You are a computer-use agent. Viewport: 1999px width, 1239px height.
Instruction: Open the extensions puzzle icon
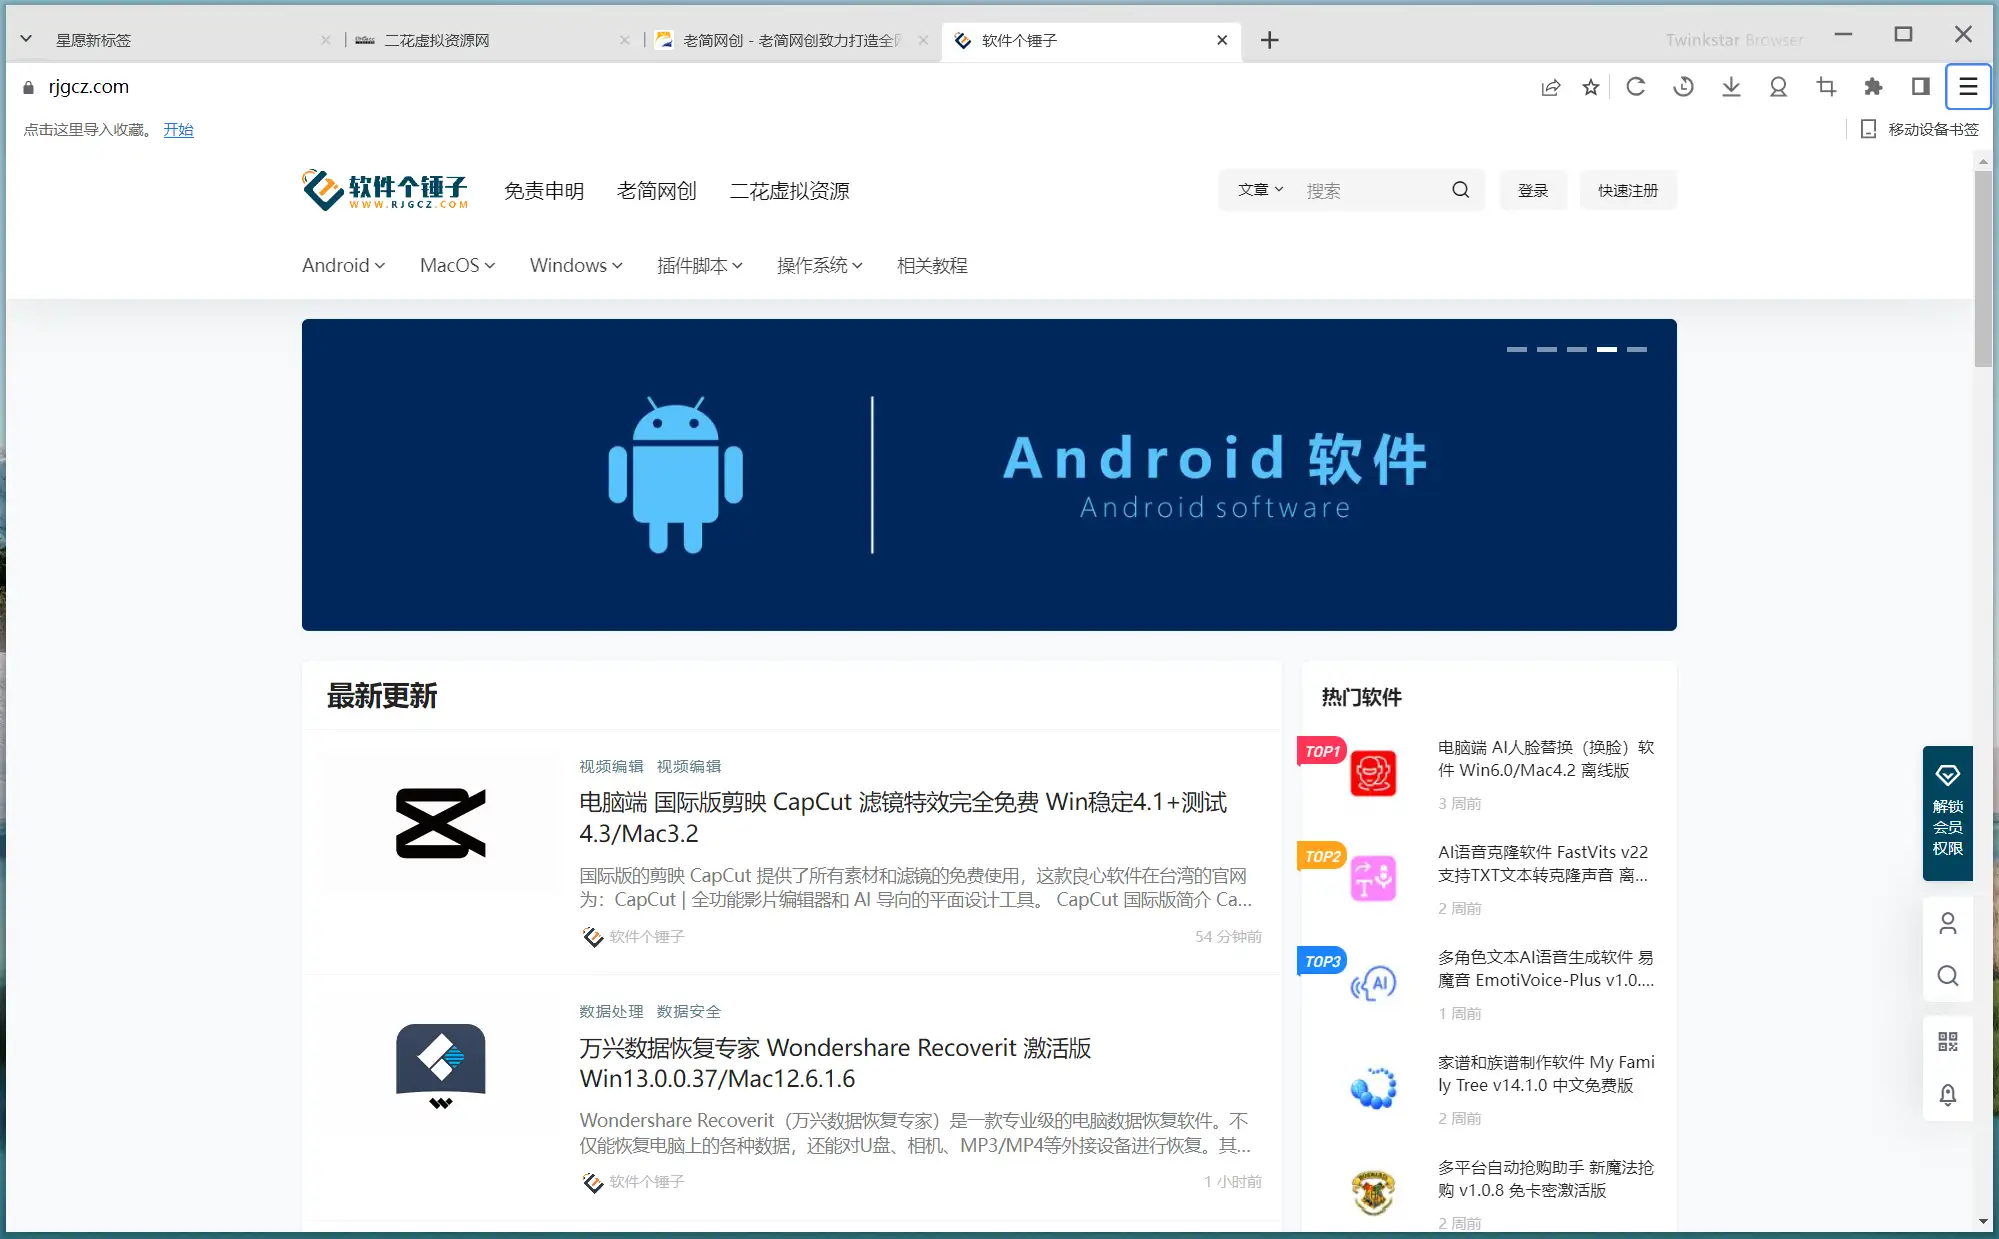tap(1873, 87)
